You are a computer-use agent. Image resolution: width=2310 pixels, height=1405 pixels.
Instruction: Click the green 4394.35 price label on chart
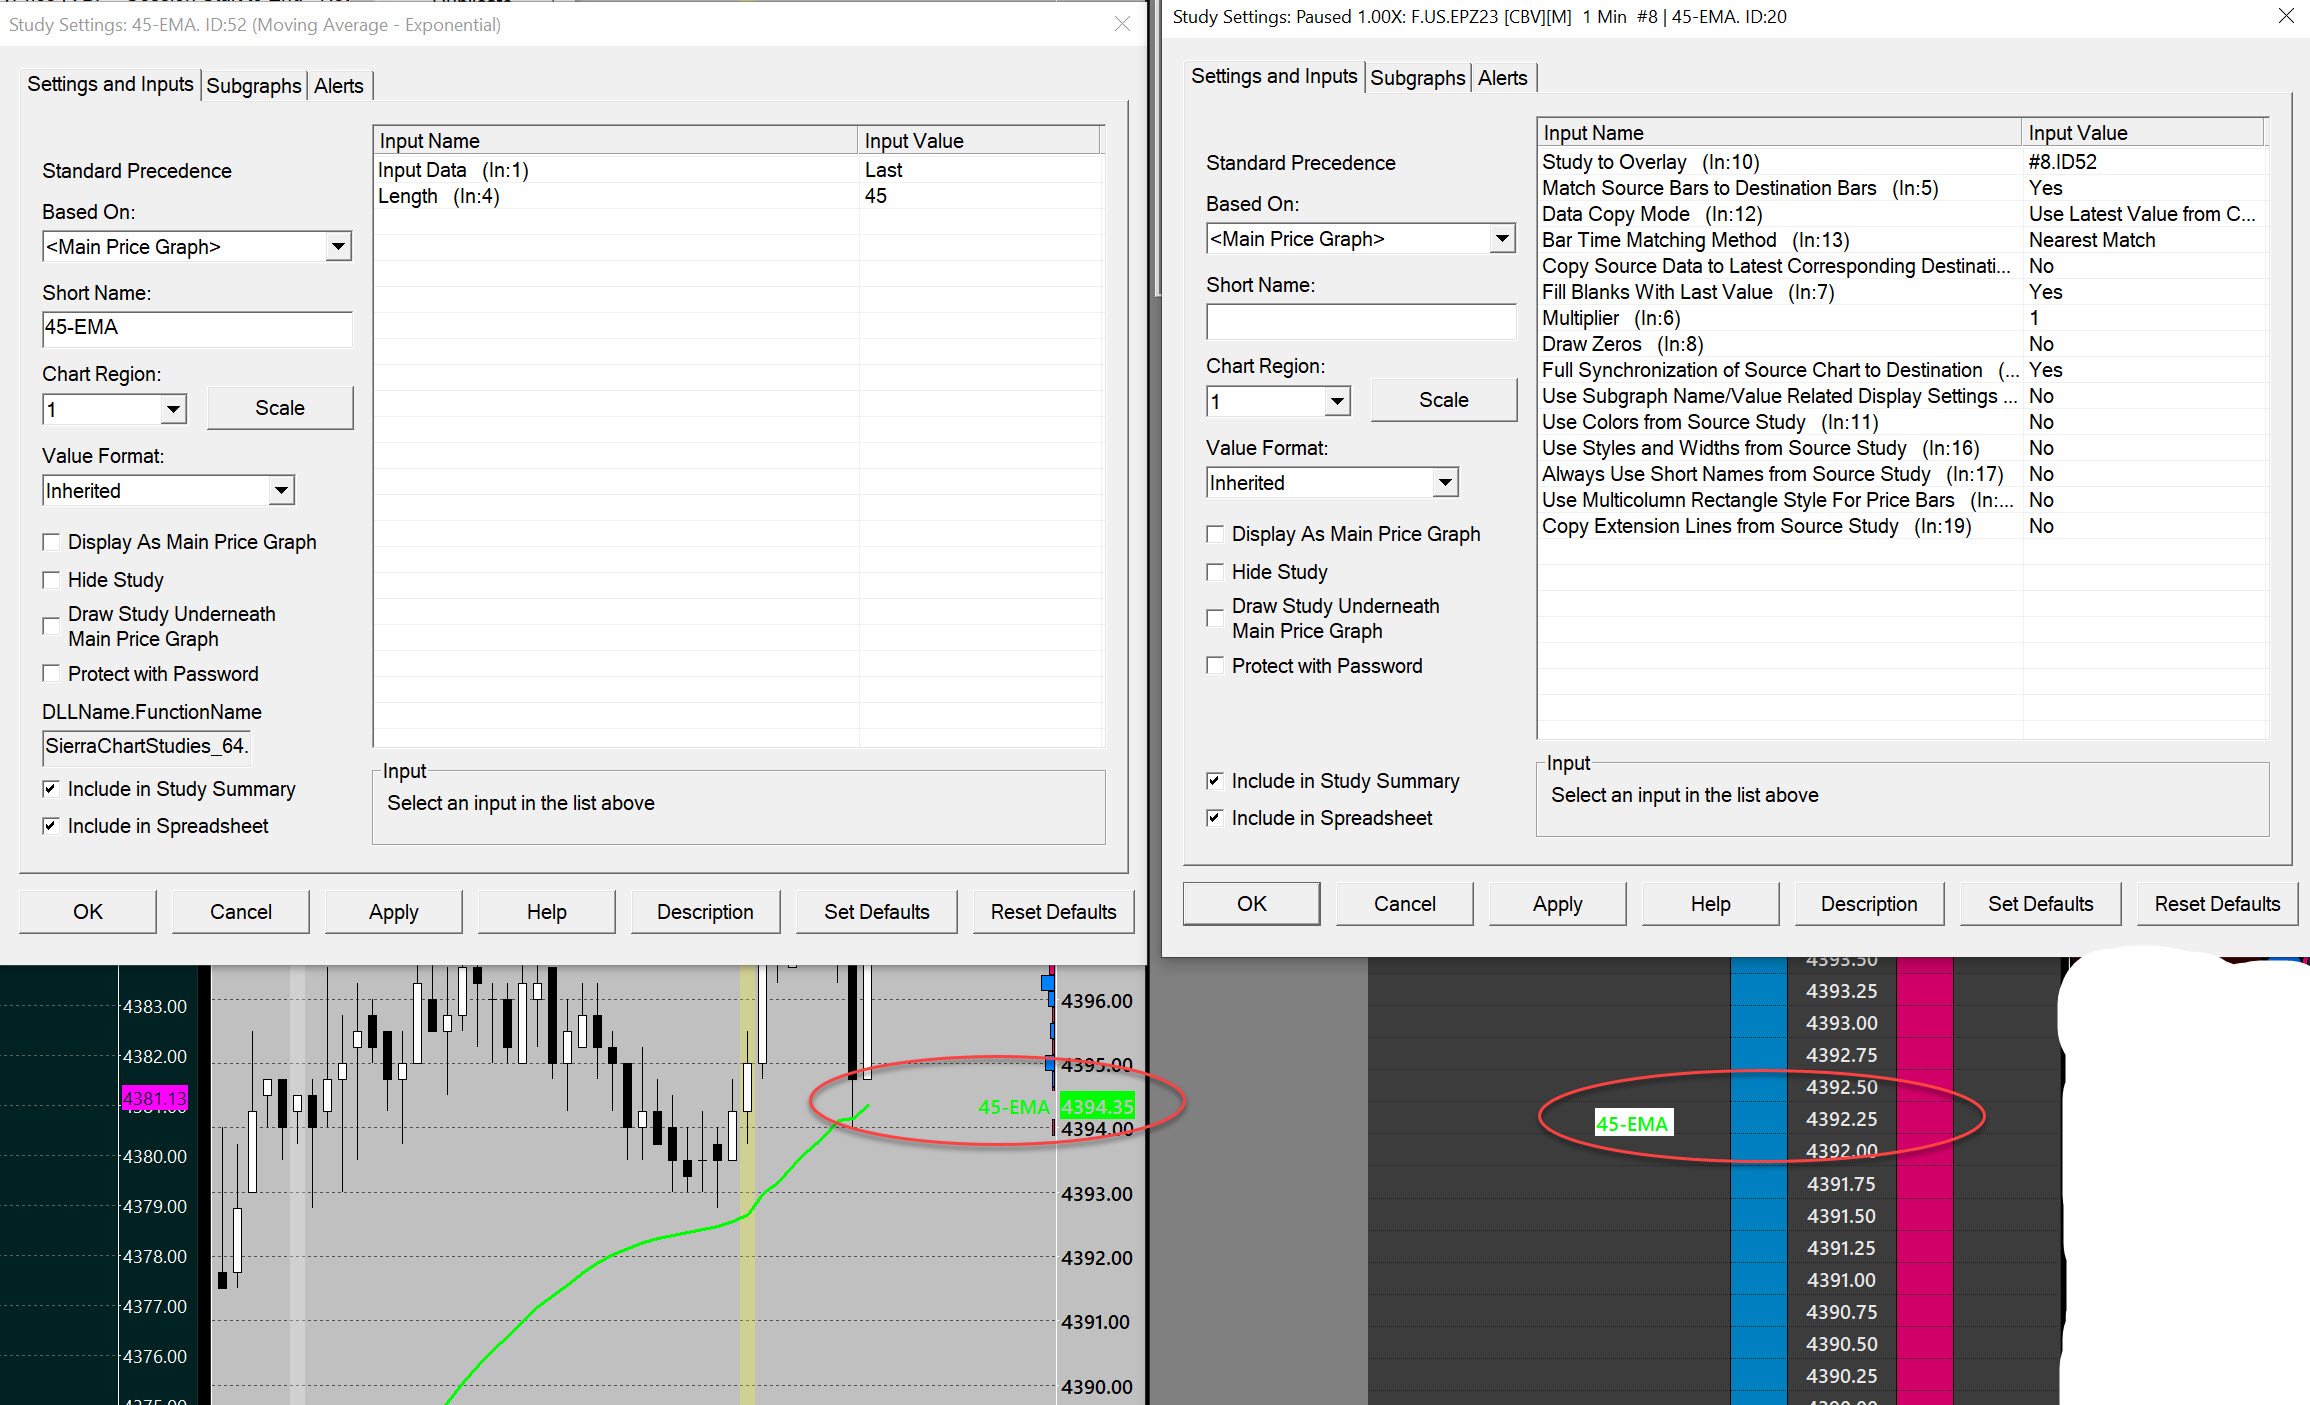click(x=1097, y=1107)
